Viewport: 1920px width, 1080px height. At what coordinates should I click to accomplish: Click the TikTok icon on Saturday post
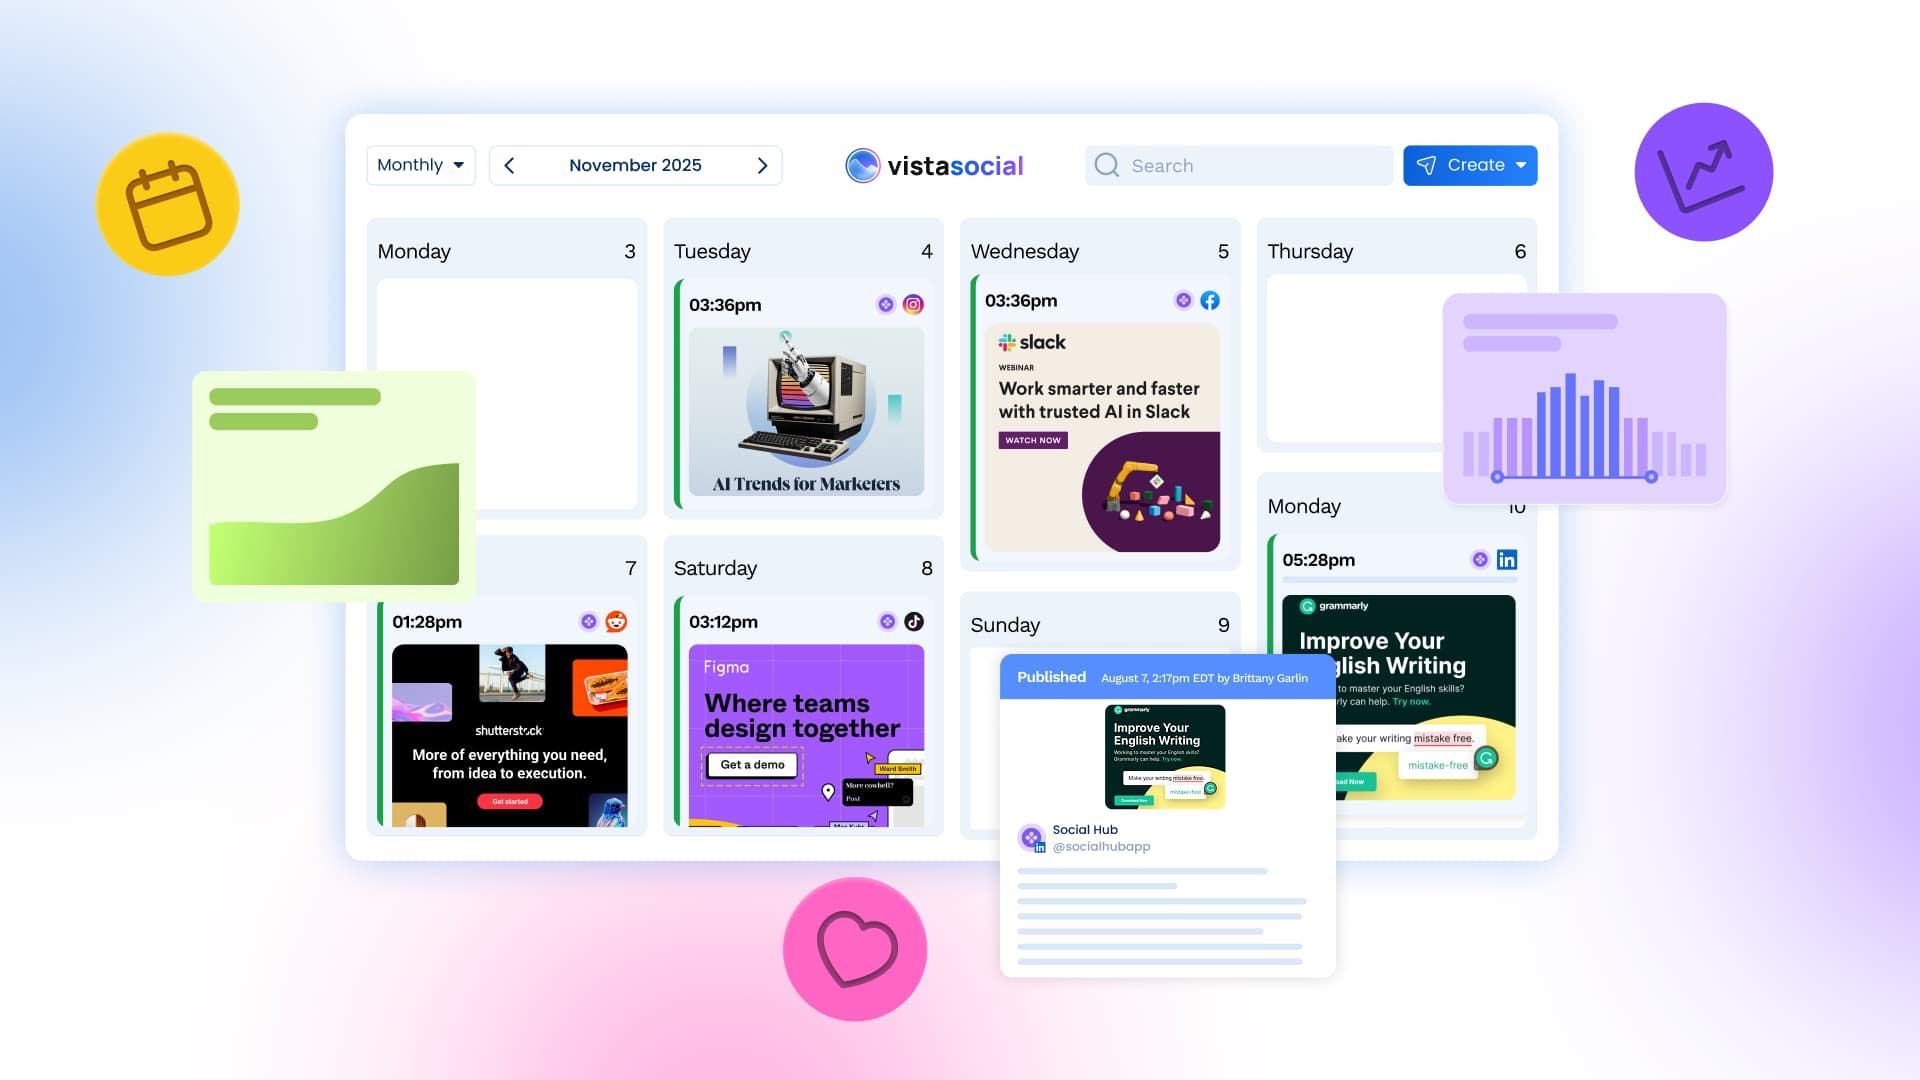914,621
